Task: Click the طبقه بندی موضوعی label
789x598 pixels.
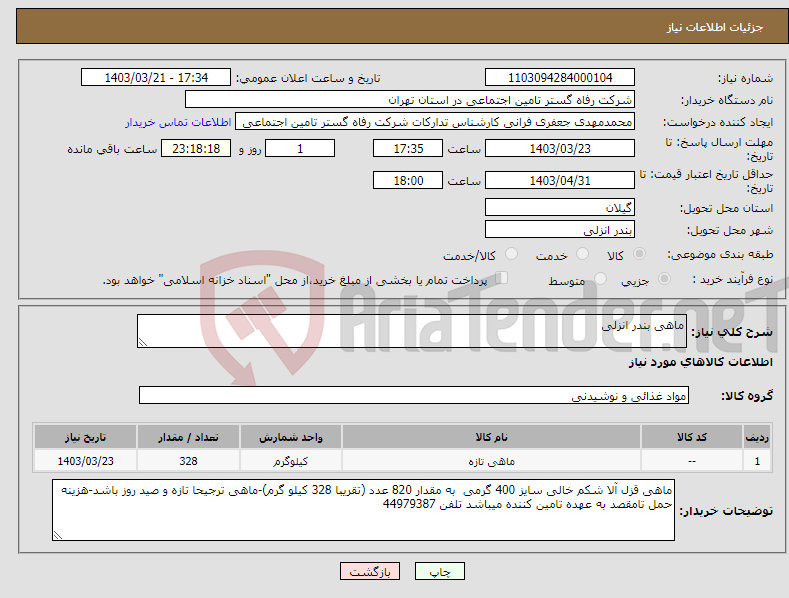Action: [x=720, y=255]
